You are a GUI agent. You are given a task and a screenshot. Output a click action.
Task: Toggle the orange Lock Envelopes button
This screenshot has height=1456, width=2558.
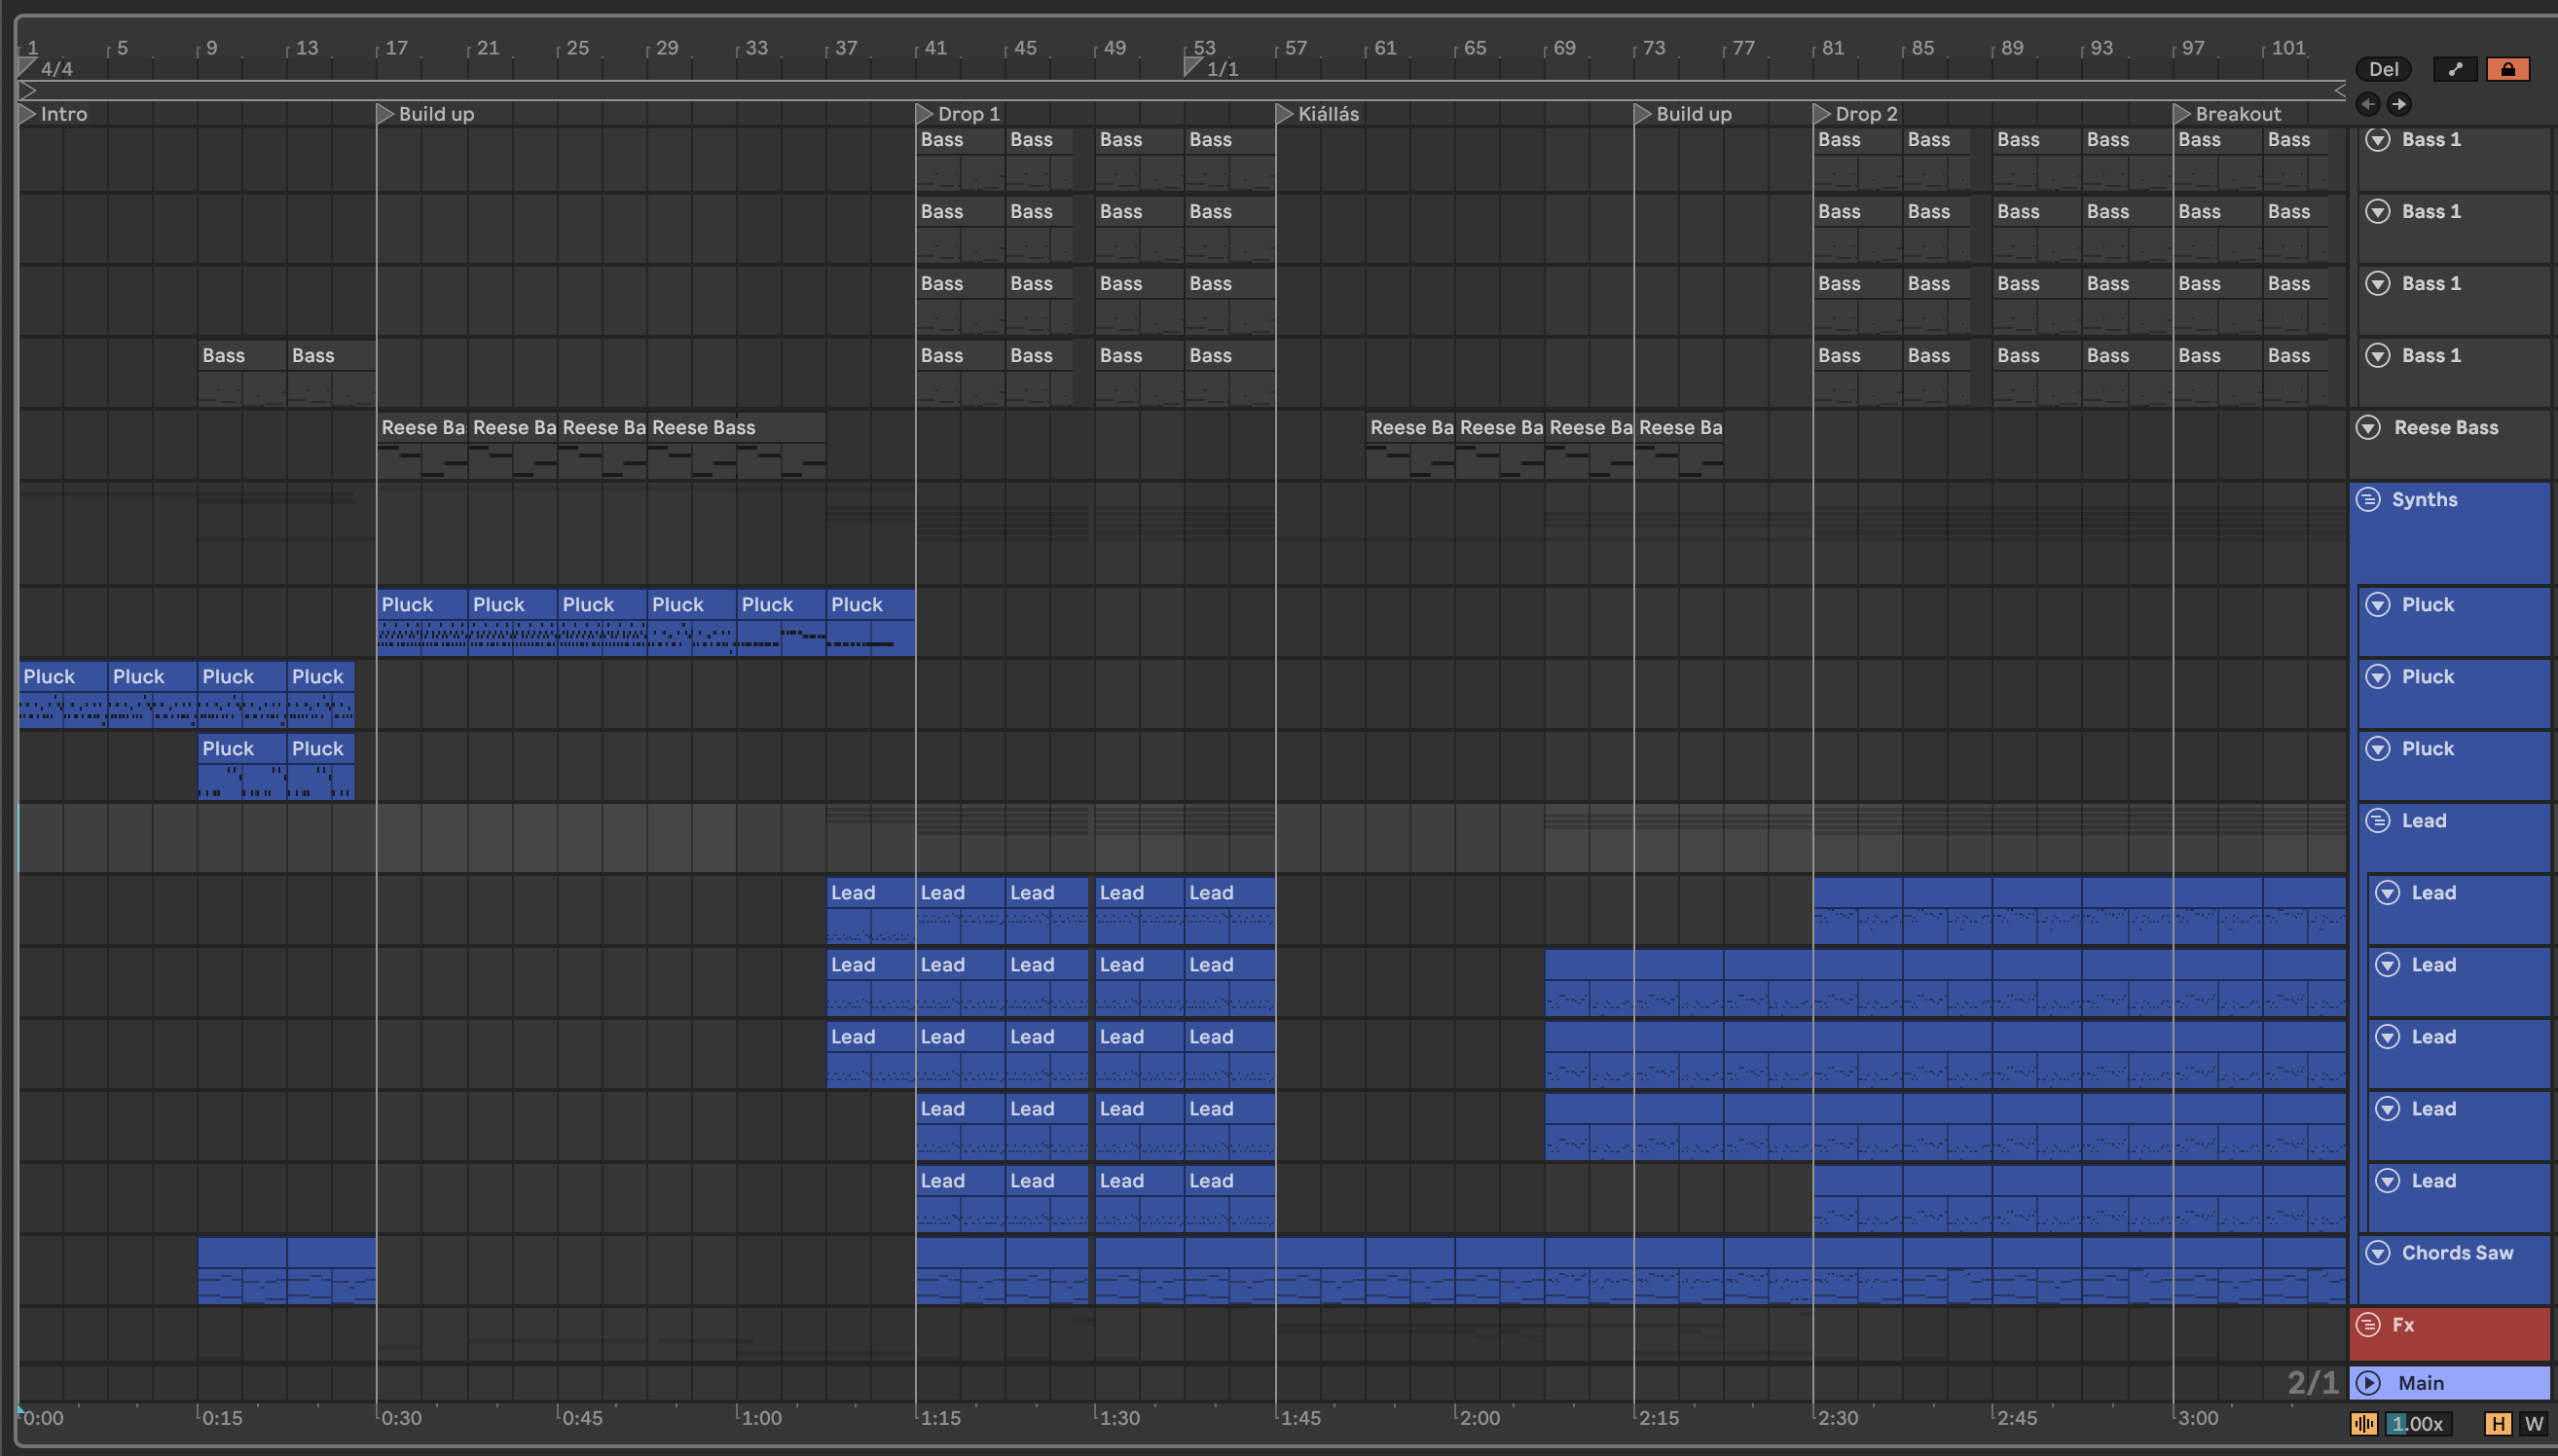tap(2507, 69)
